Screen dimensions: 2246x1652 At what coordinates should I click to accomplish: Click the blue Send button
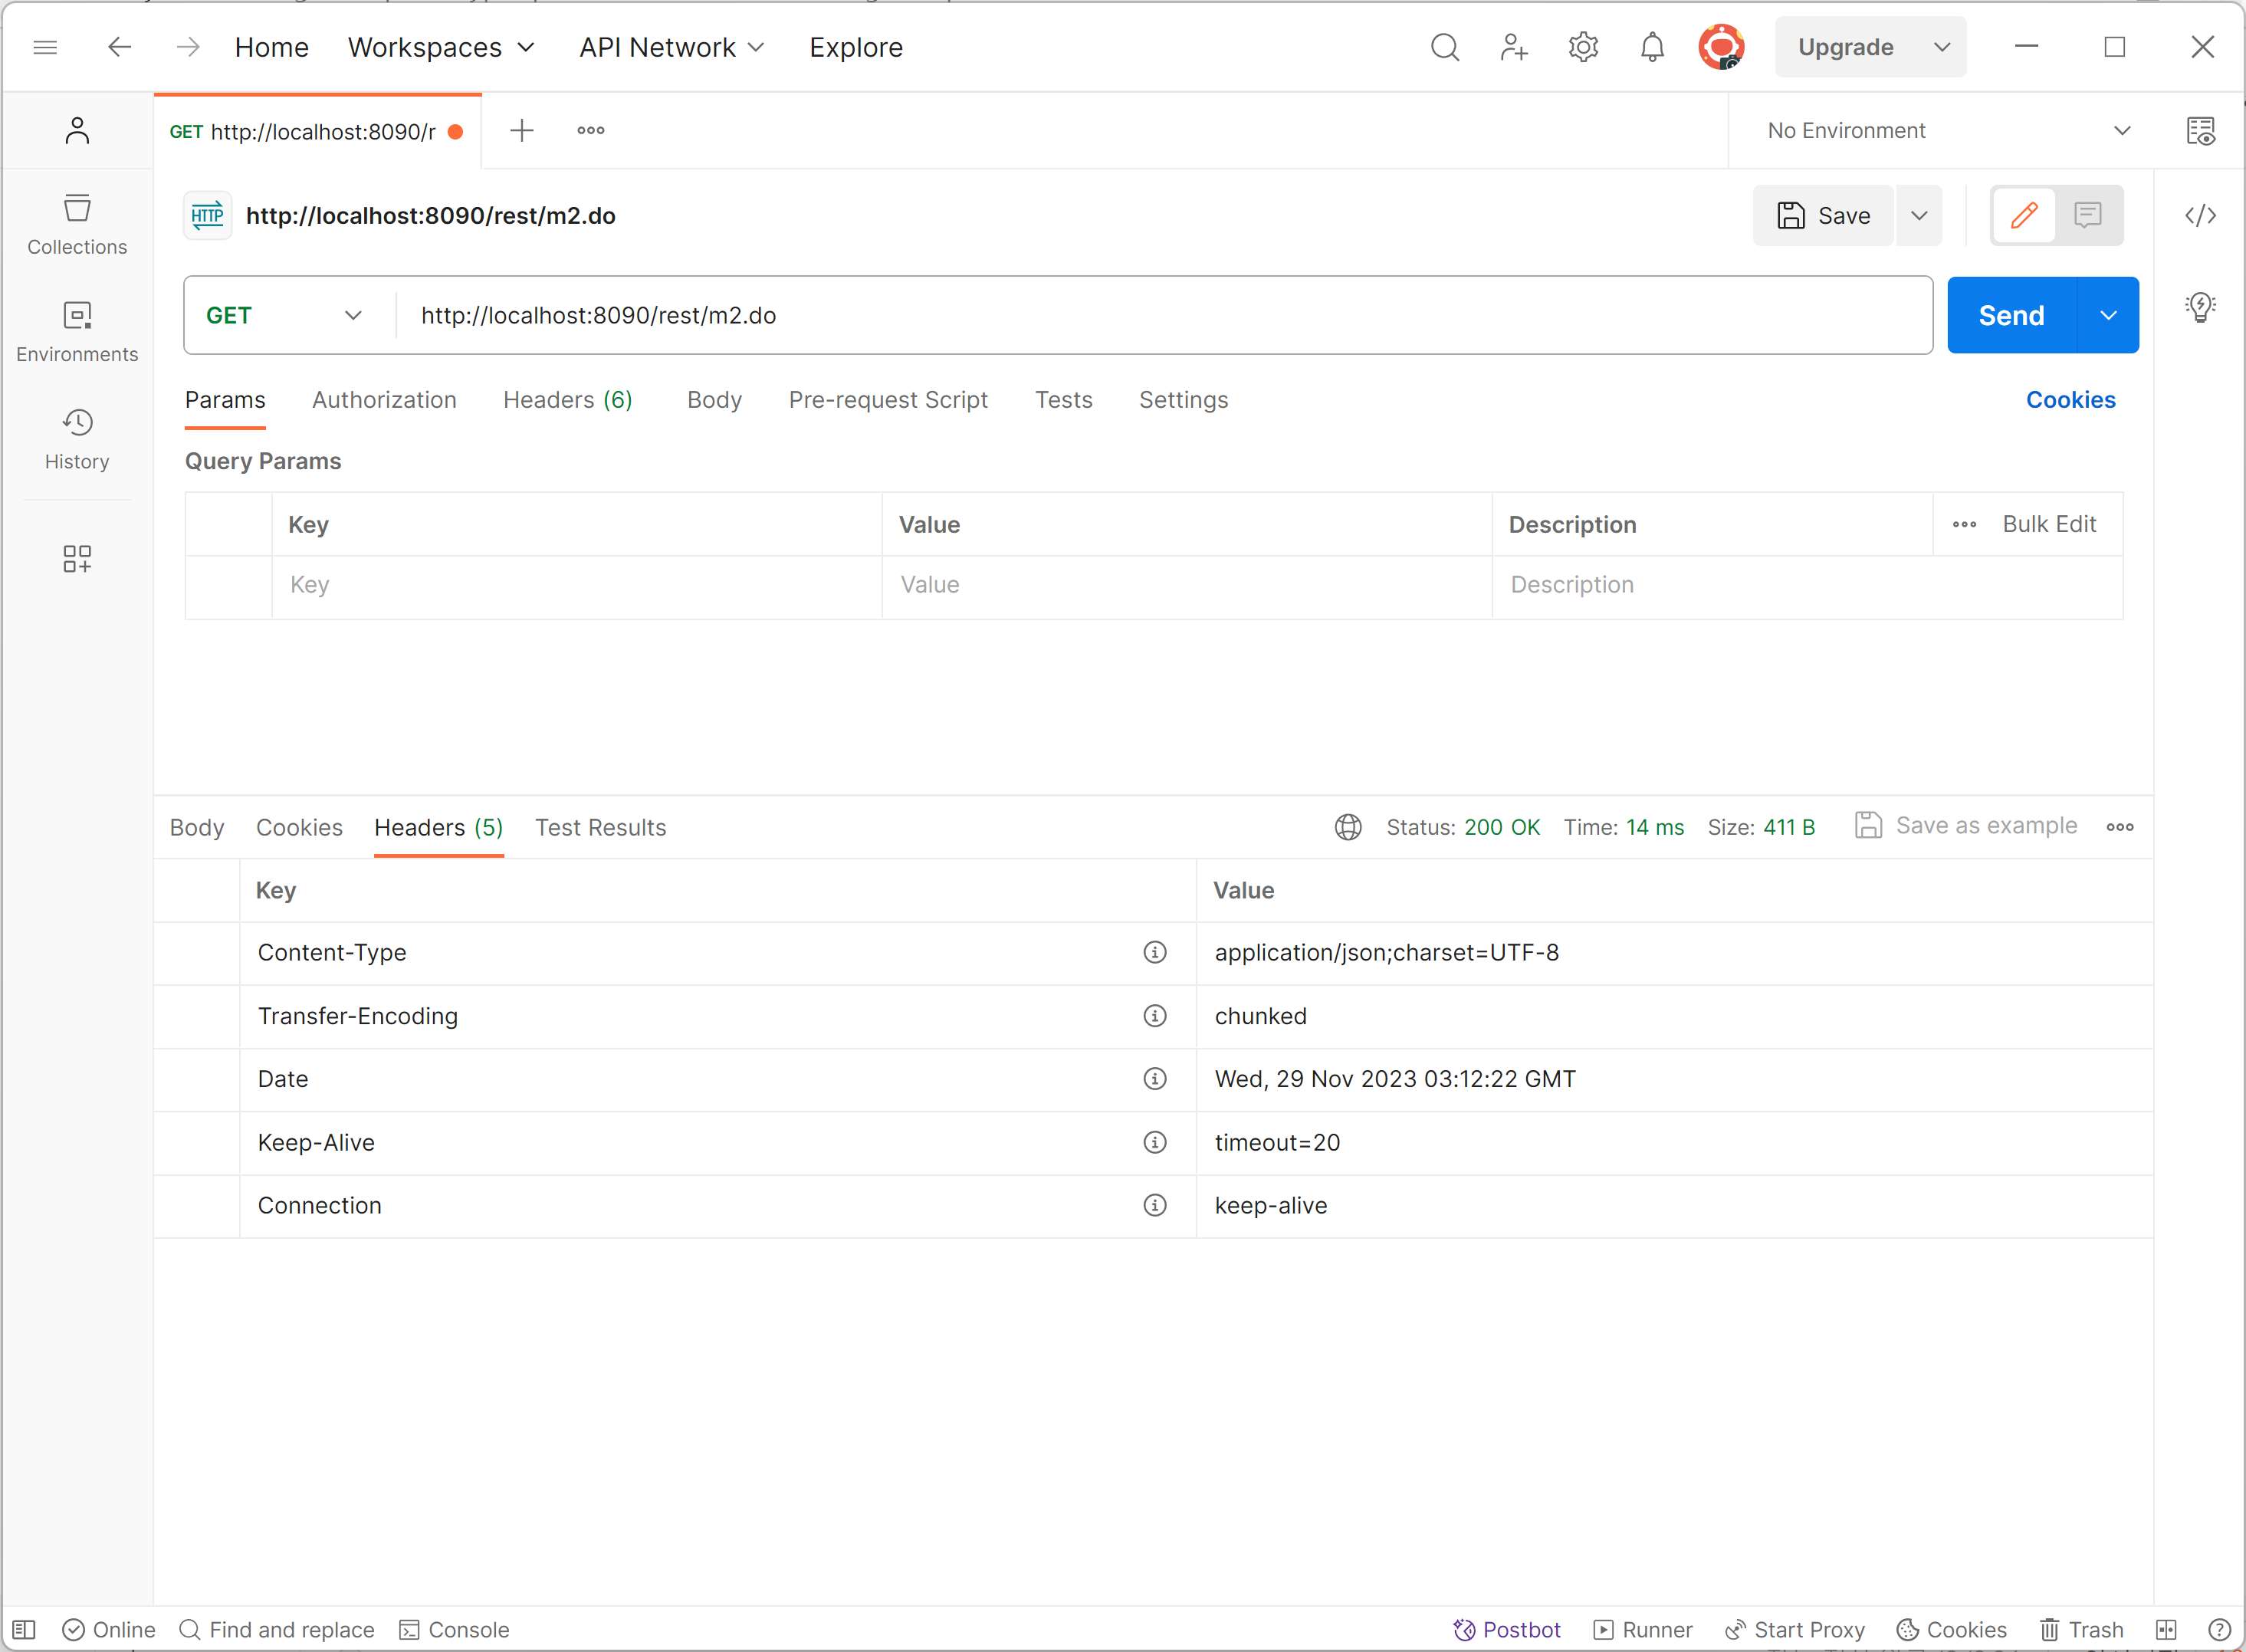(2011, 316)
